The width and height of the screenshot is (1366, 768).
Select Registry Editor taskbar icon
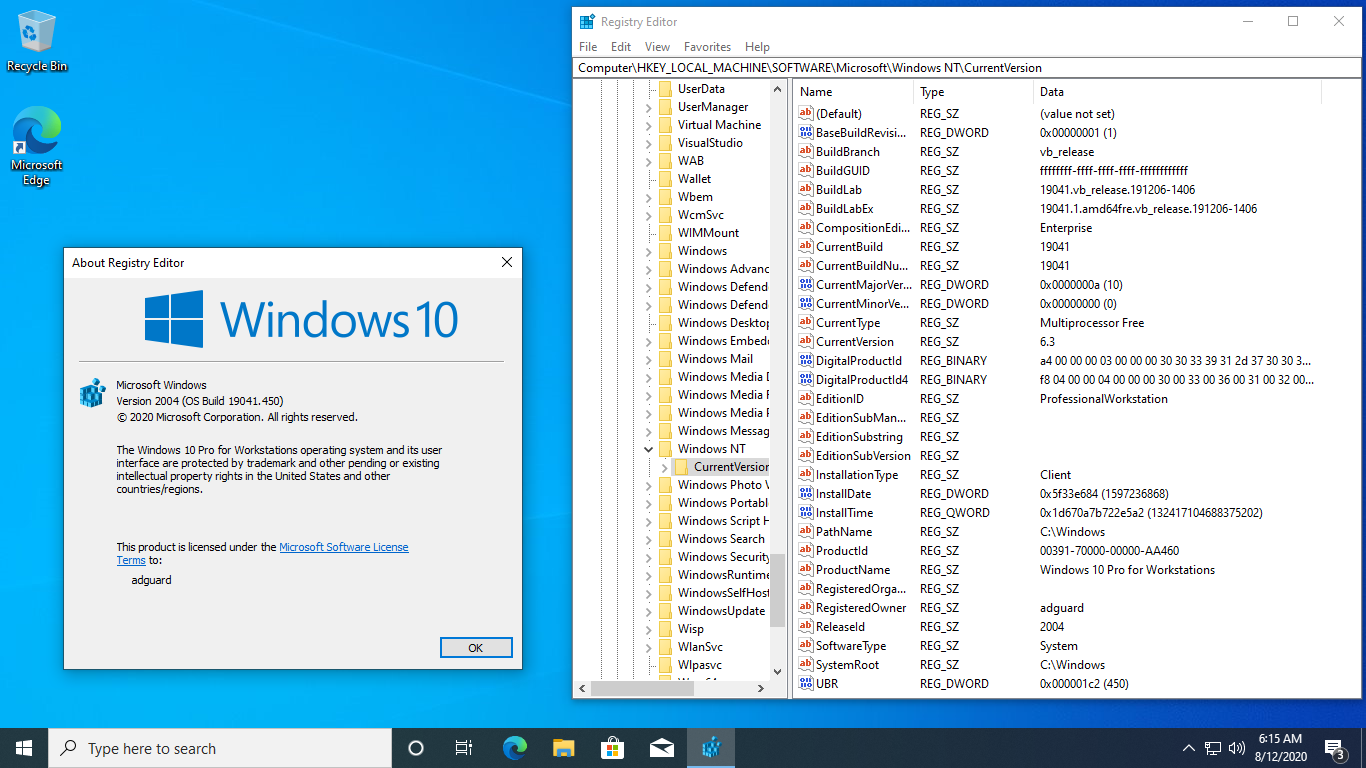click(x=711, y=748)
